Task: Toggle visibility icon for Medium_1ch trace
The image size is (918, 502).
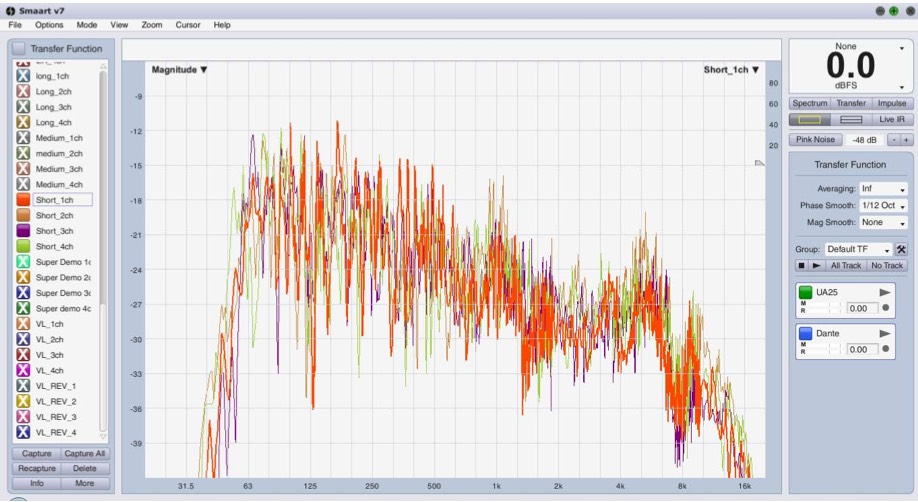Action: click(23, 138)
